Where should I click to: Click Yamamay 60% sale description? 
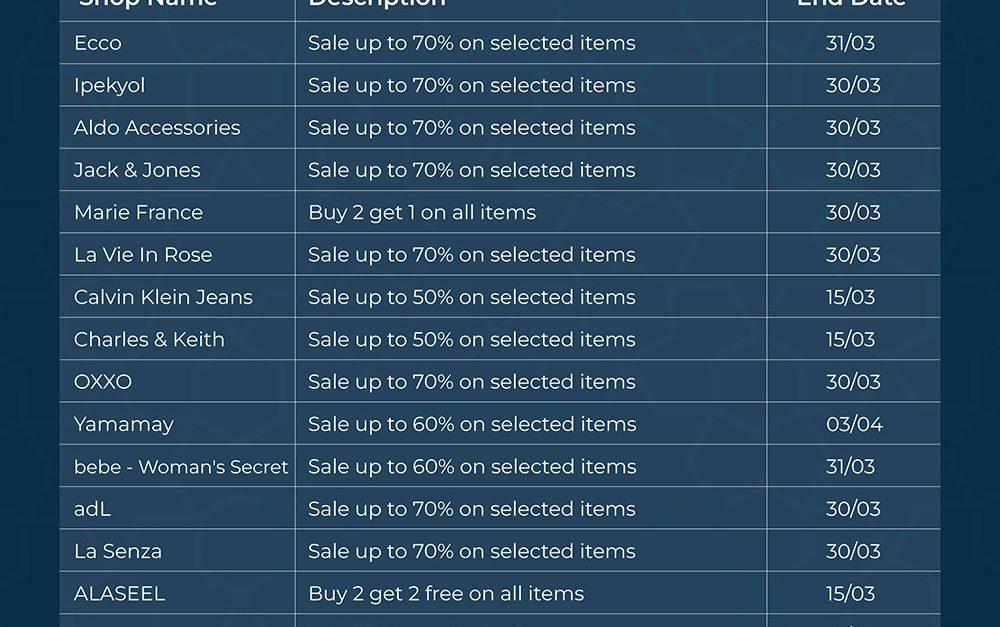pyautogui.click(x=472, y=424)
